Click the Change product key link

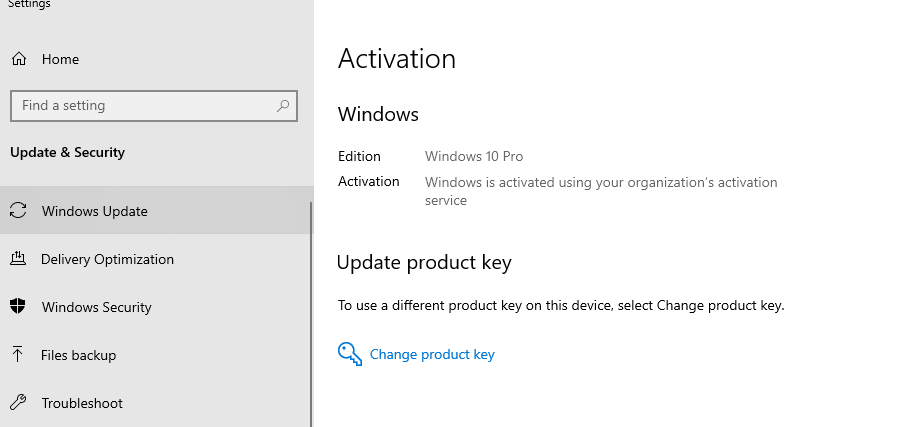432,354
